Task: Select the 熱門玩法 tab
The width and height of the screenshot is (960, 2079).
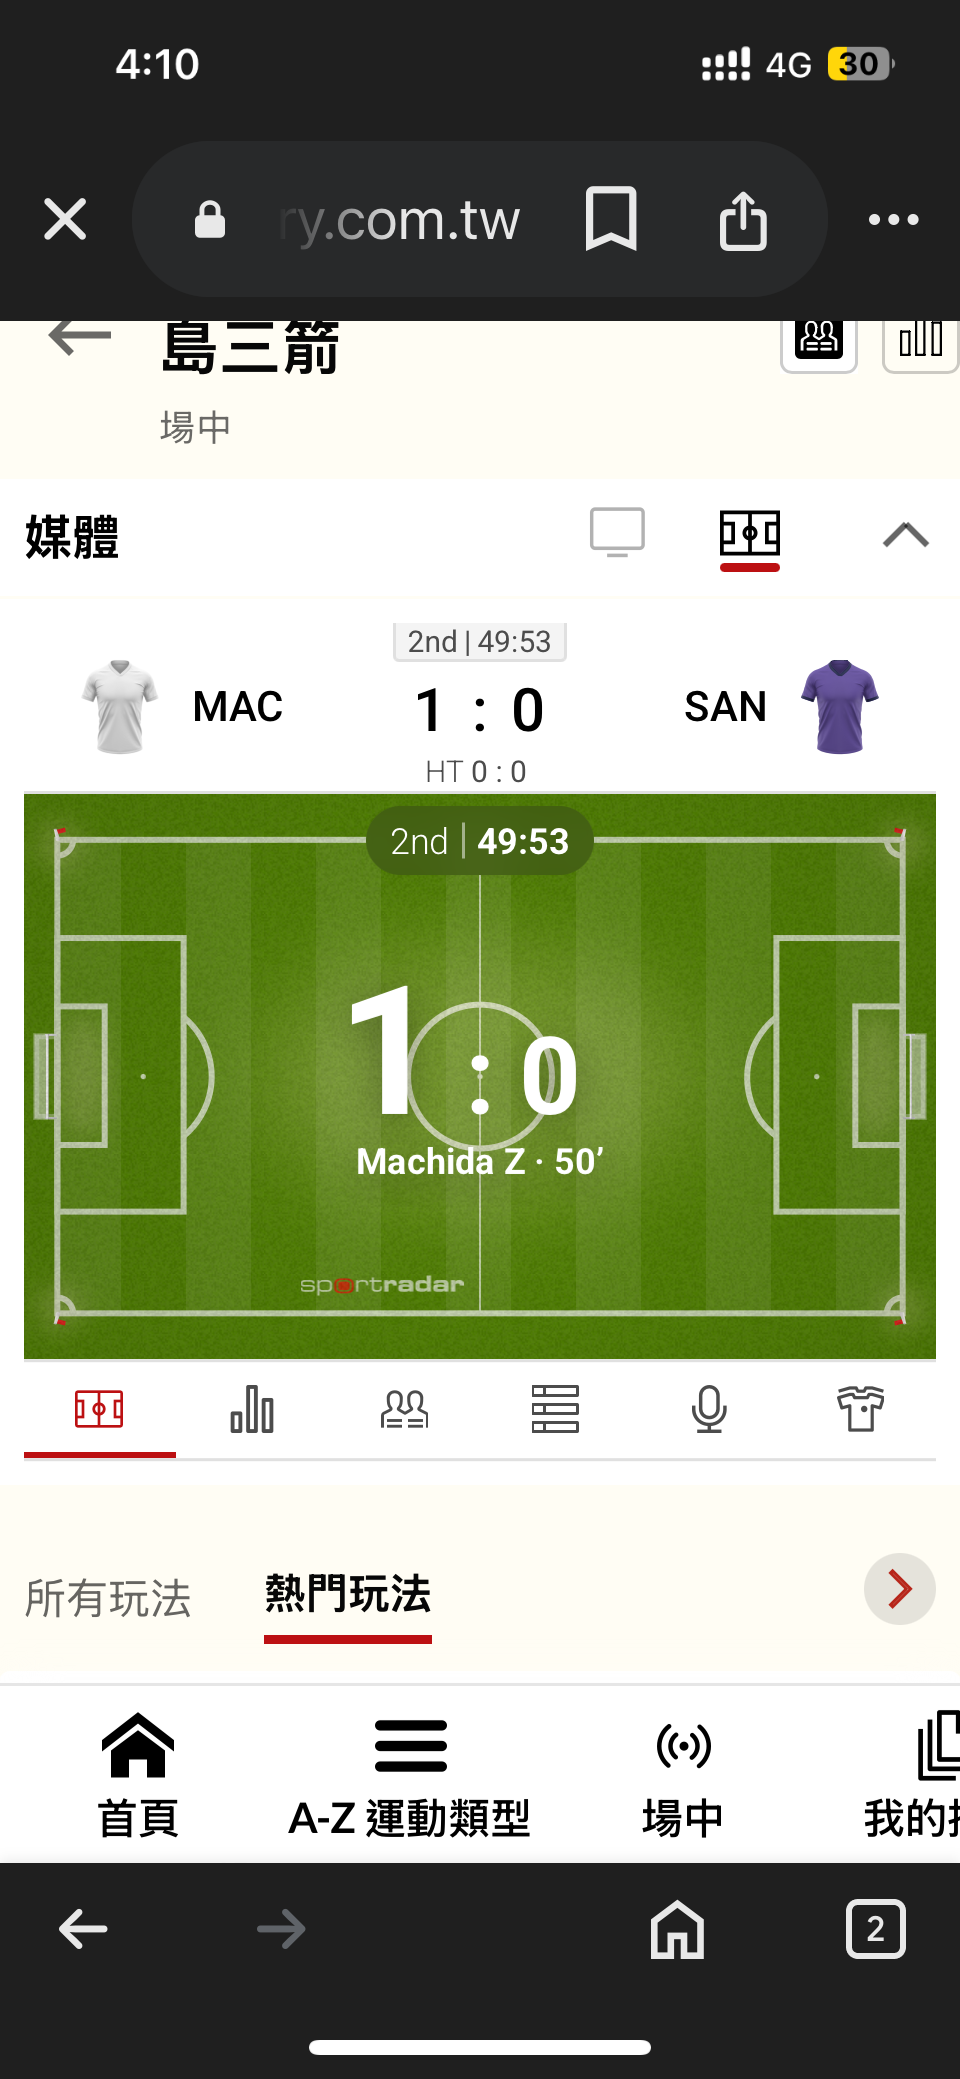Action: (347, 1594)
